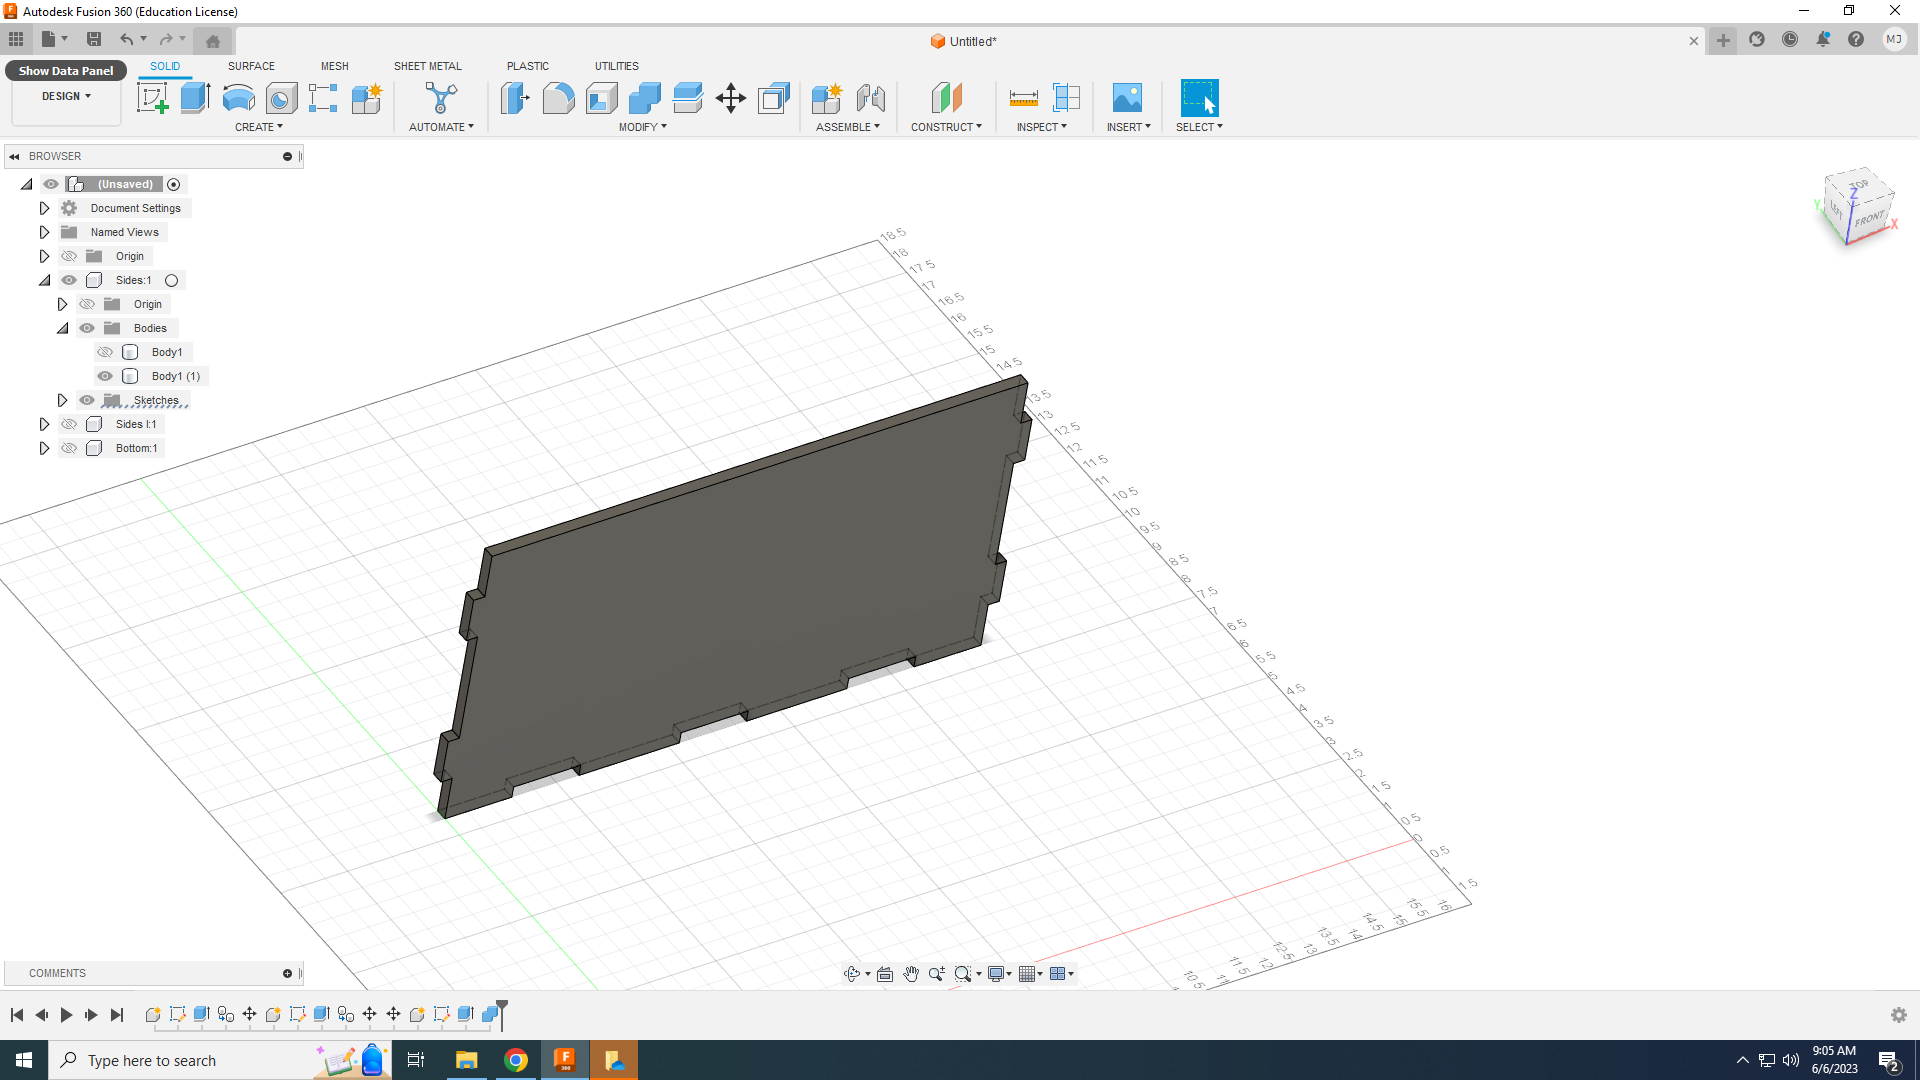Screen dimensions: 1920x1080
Task: Click the Fillet tool in Modify
Action: (x=558, y=98)
